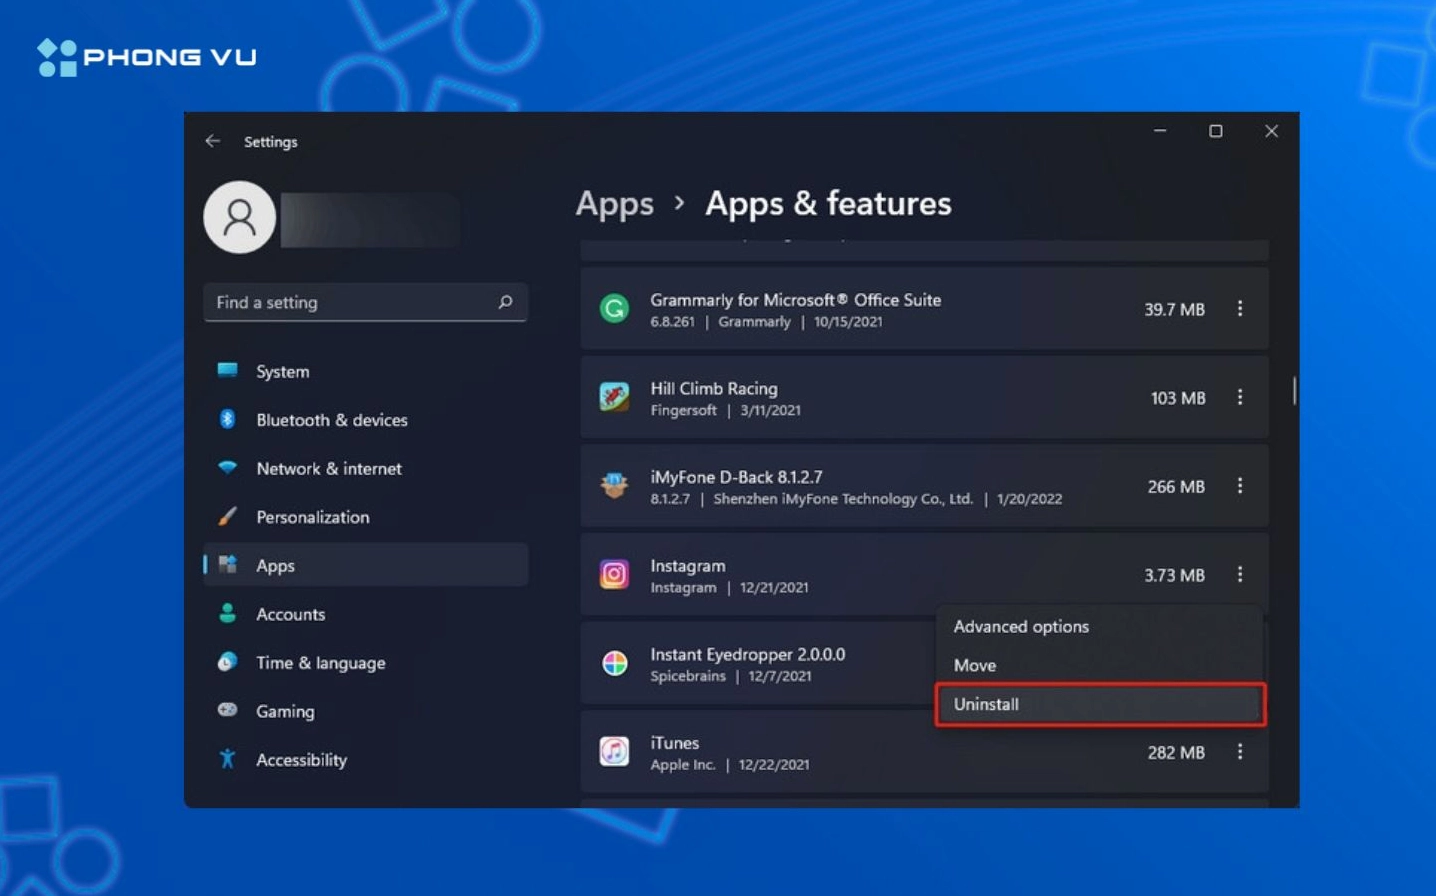Choose Advanced options in context menu
This screenshot has width=1436, height=896.
point(1021,627)
